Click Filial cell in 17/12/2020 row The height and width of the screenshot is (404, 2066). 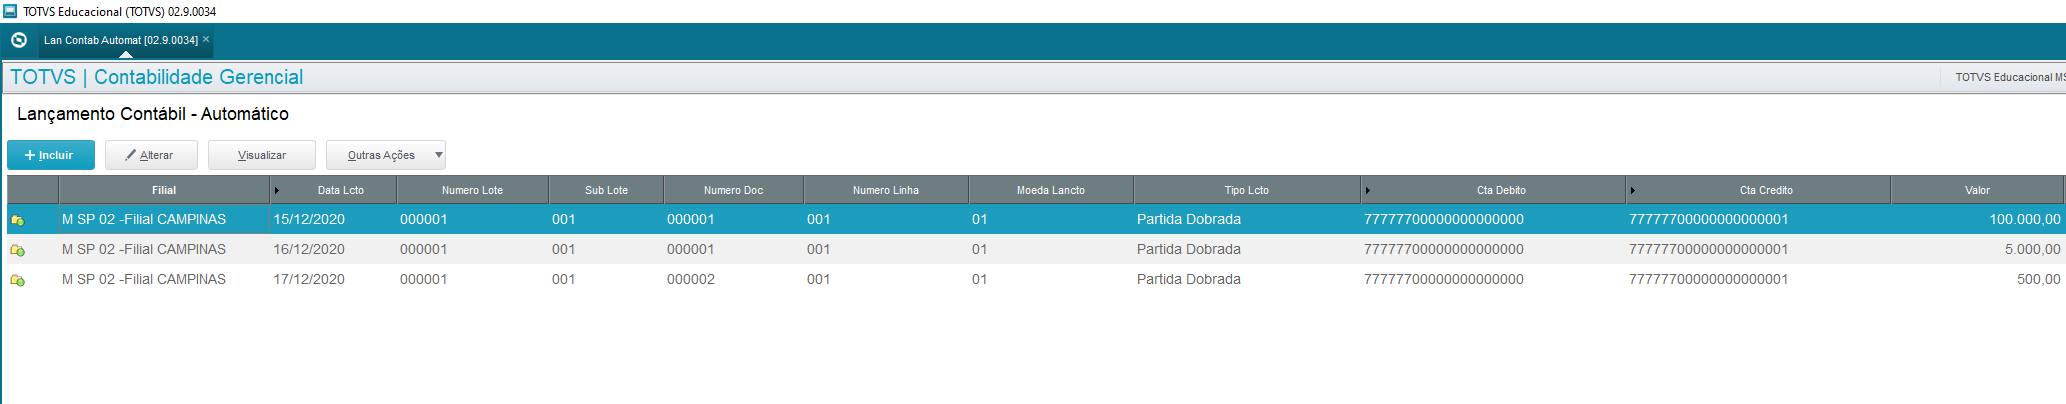click(144, 279)
